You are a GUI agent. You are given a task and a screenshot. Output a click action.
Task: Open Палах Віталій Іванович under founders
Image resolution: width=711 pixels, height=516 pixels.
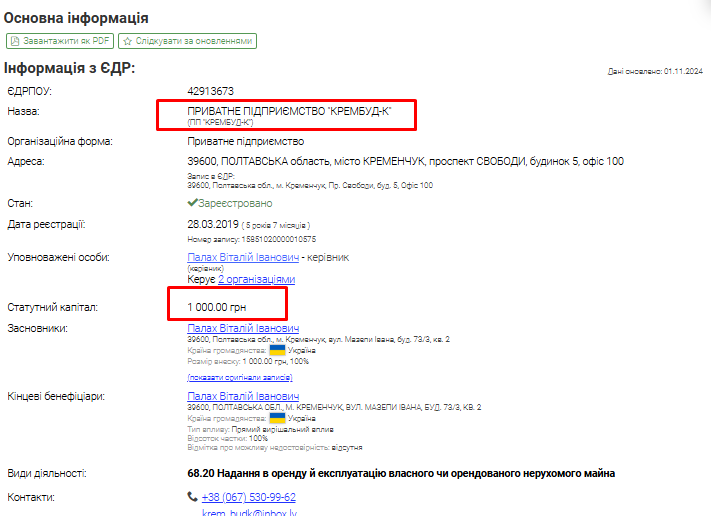coord(243,328)
